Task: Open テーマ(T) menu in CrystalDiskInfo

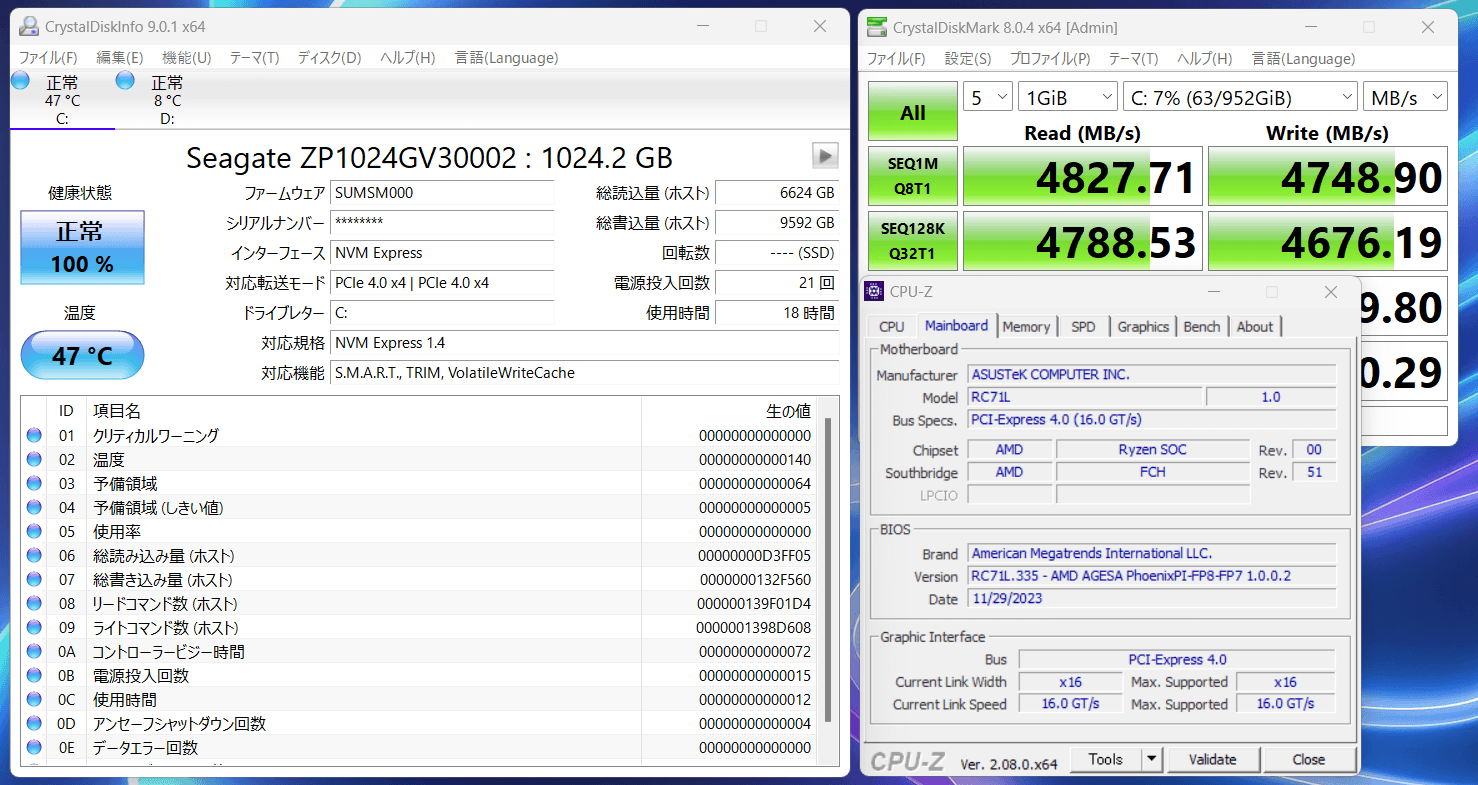Action: (x=254, y=58)
